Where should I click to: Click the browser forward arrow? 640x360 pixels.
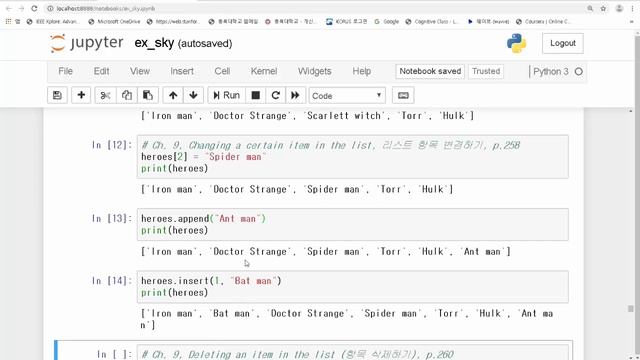tap(21, 8)
